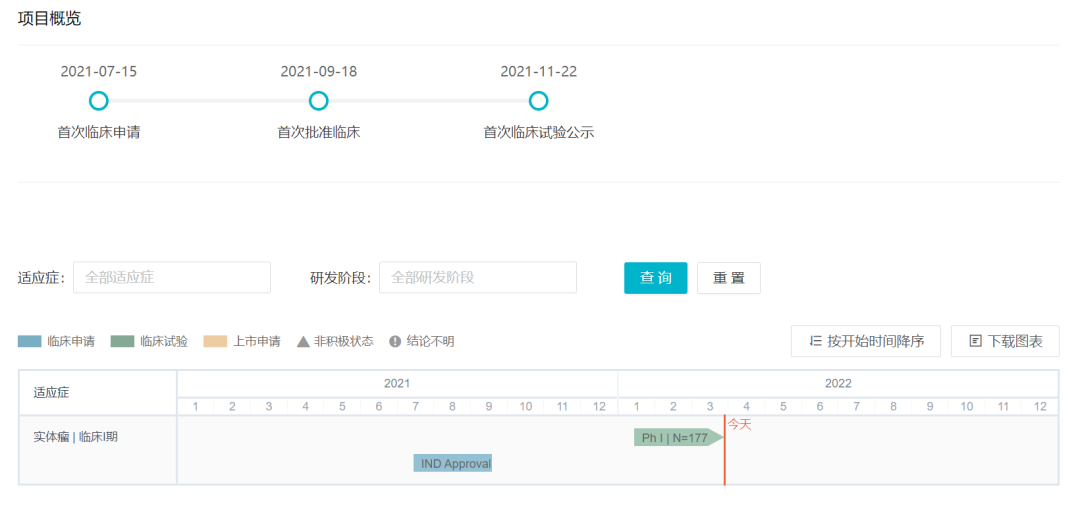Download chart via 下载图表 button
This screenshot has height=508, width=1080.
click(1004, 341)
